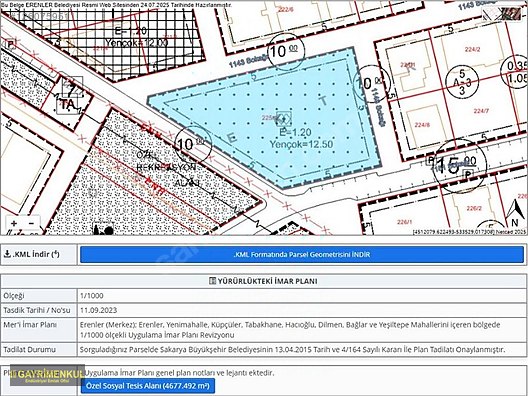528x396 pixels.
Task: Zoom out the map with minus button
Action: pos(31,223)
